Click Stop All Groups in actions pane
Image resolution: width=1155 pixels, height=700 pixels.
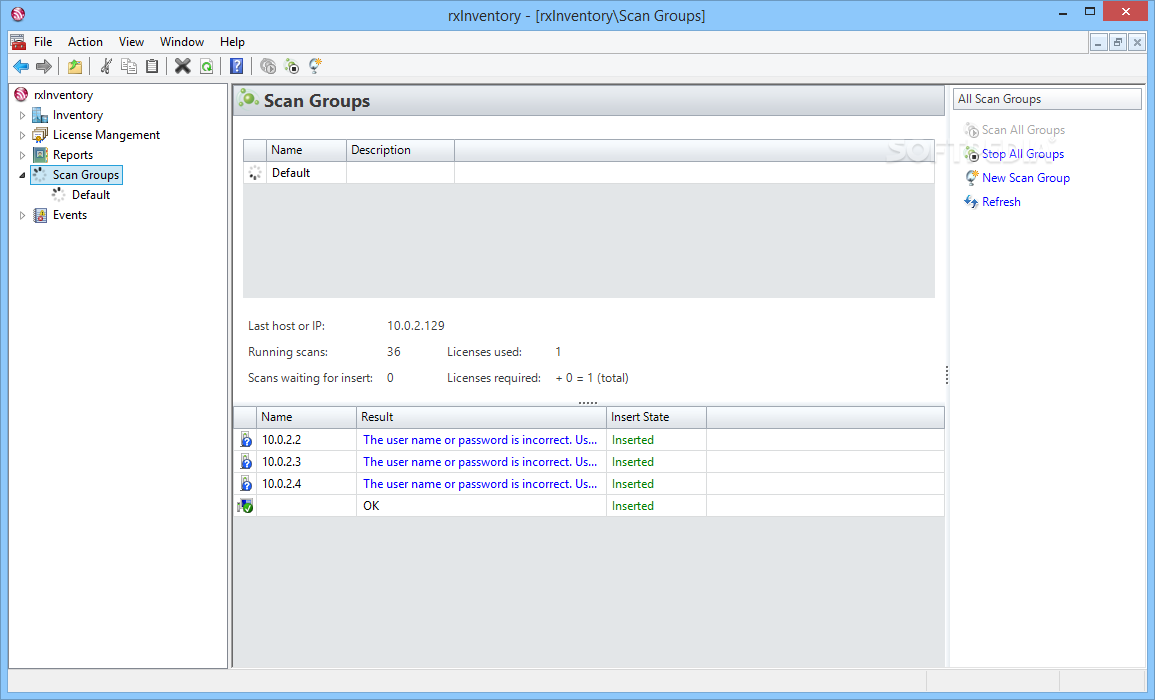click(x=1022, y=154)
